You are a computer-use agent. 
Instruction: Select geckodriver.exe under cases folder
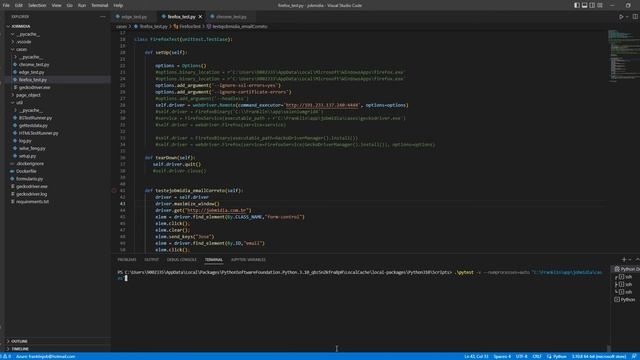(x=34, y=87)
